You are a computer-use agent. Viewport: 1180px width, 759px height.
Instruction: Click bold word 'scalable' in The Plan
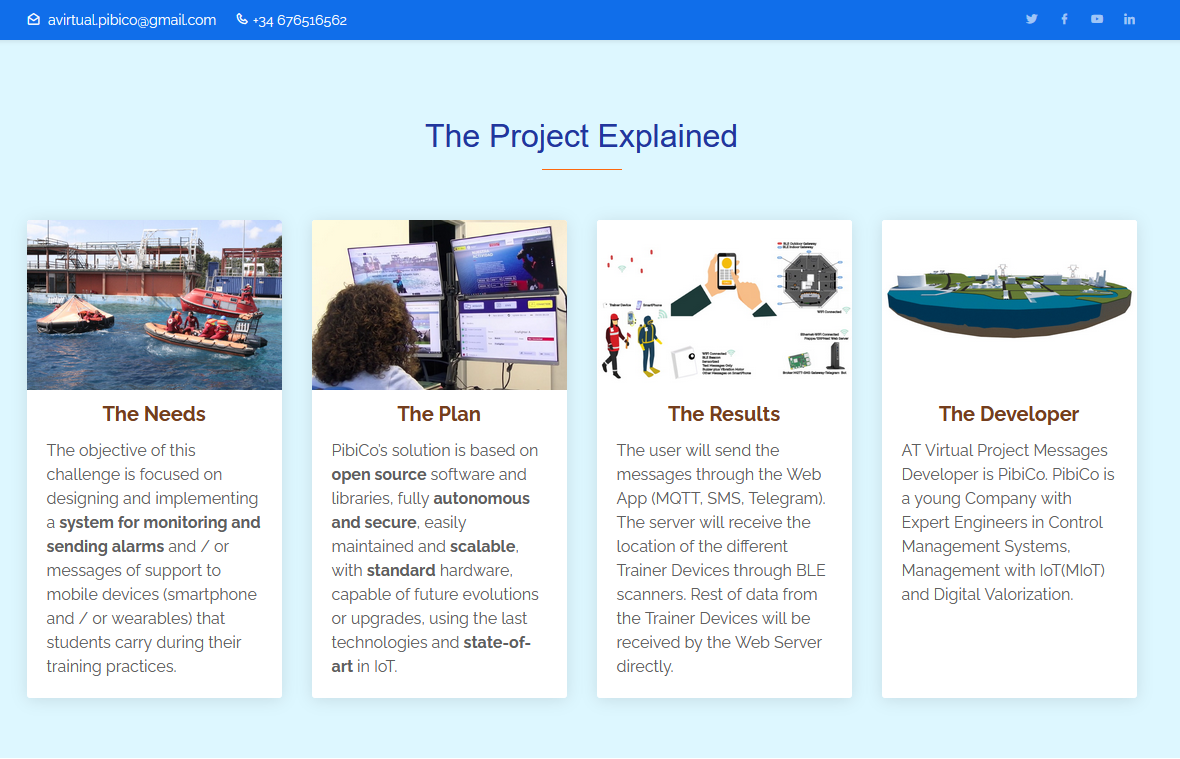point(483,546)
